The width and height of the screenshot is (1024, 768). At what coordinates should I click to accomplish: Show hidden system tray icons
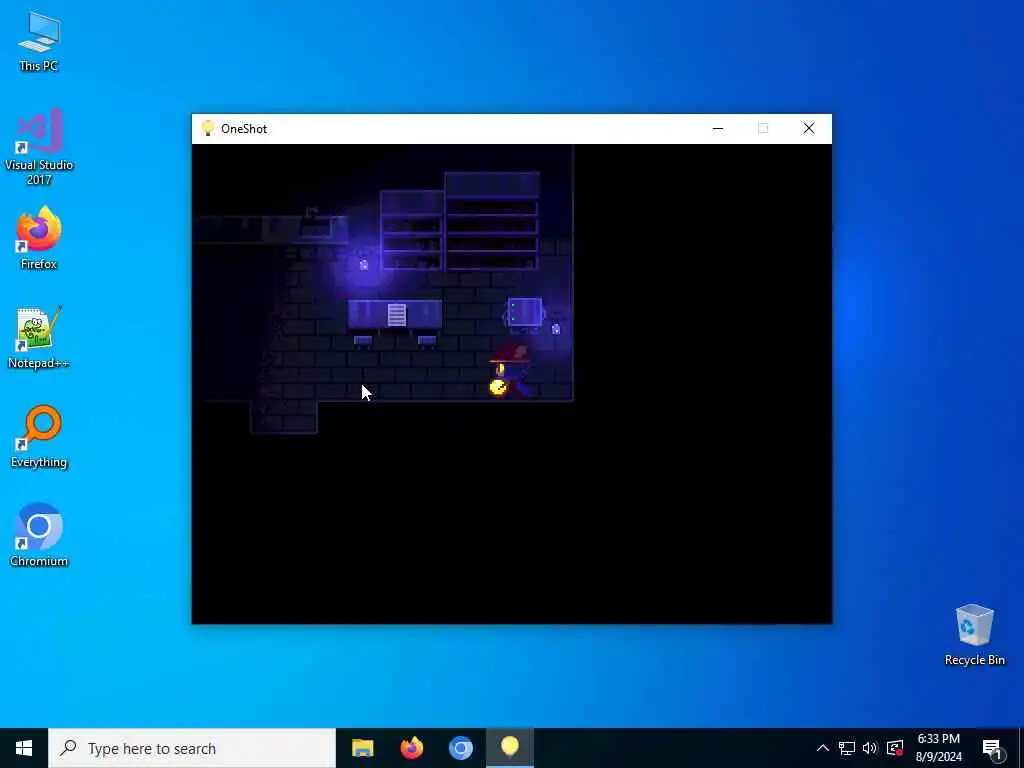click(x=823, y=748)
